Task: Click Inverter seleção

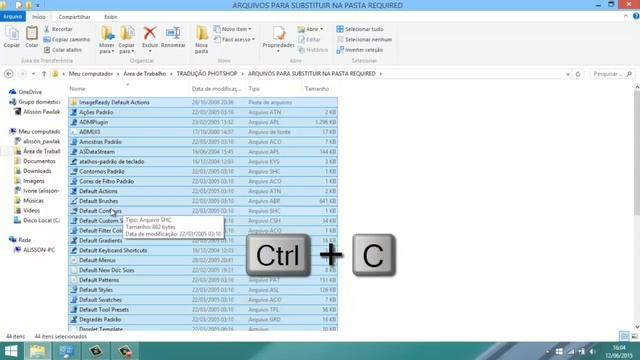Action: coord(360,50)
